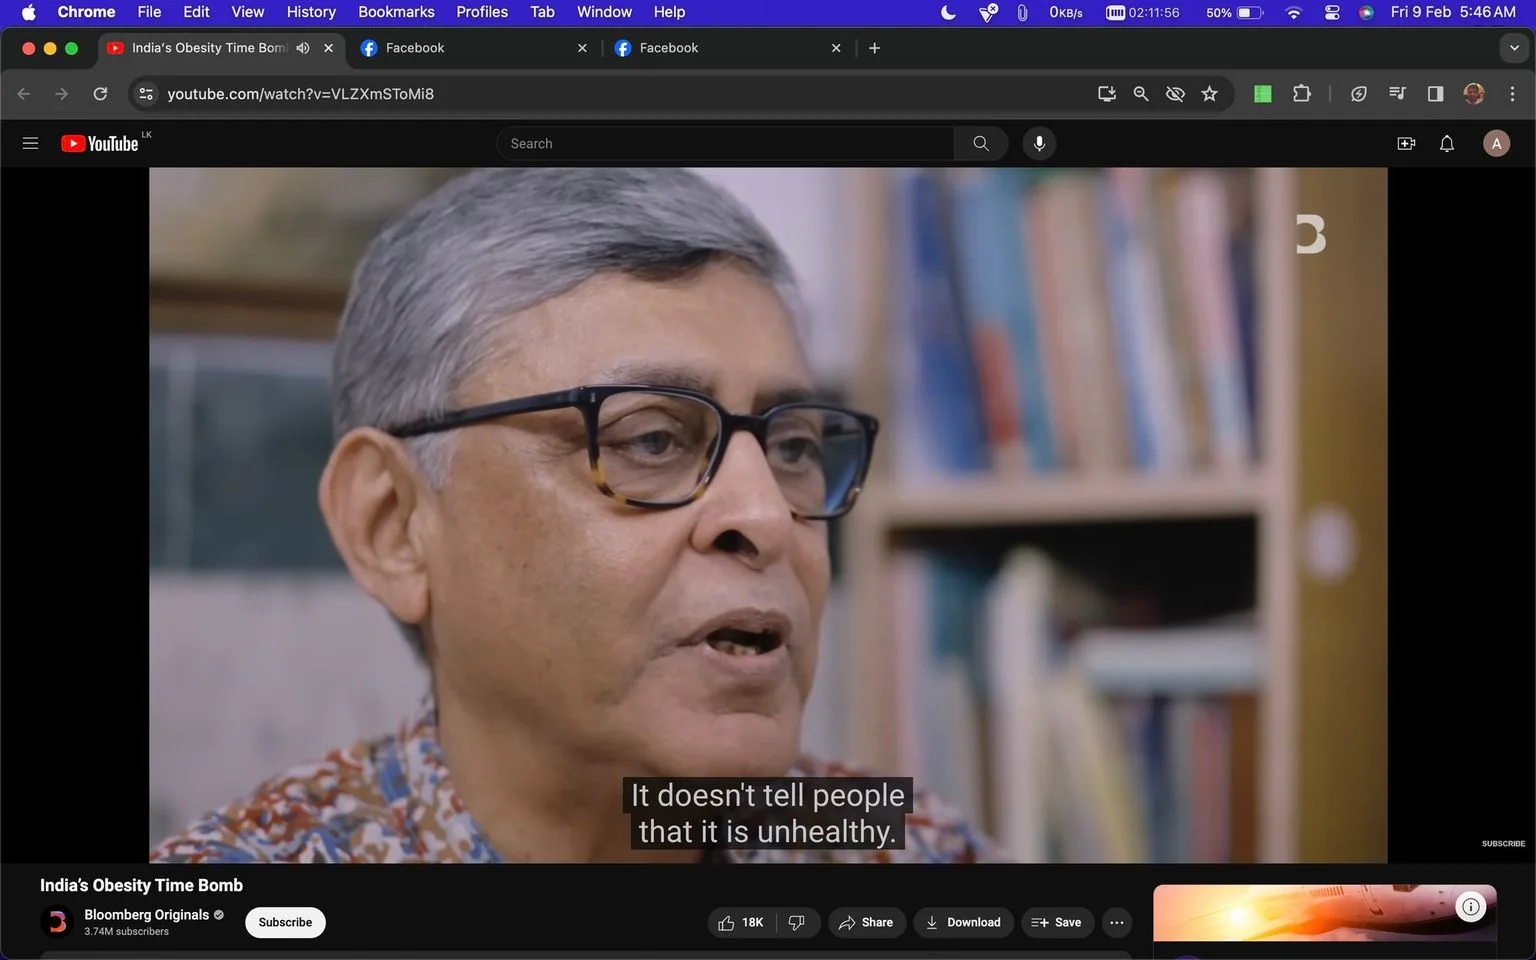Open the Bookmarks menu
Screen dimensions: 1536x960
pos(396,12)
